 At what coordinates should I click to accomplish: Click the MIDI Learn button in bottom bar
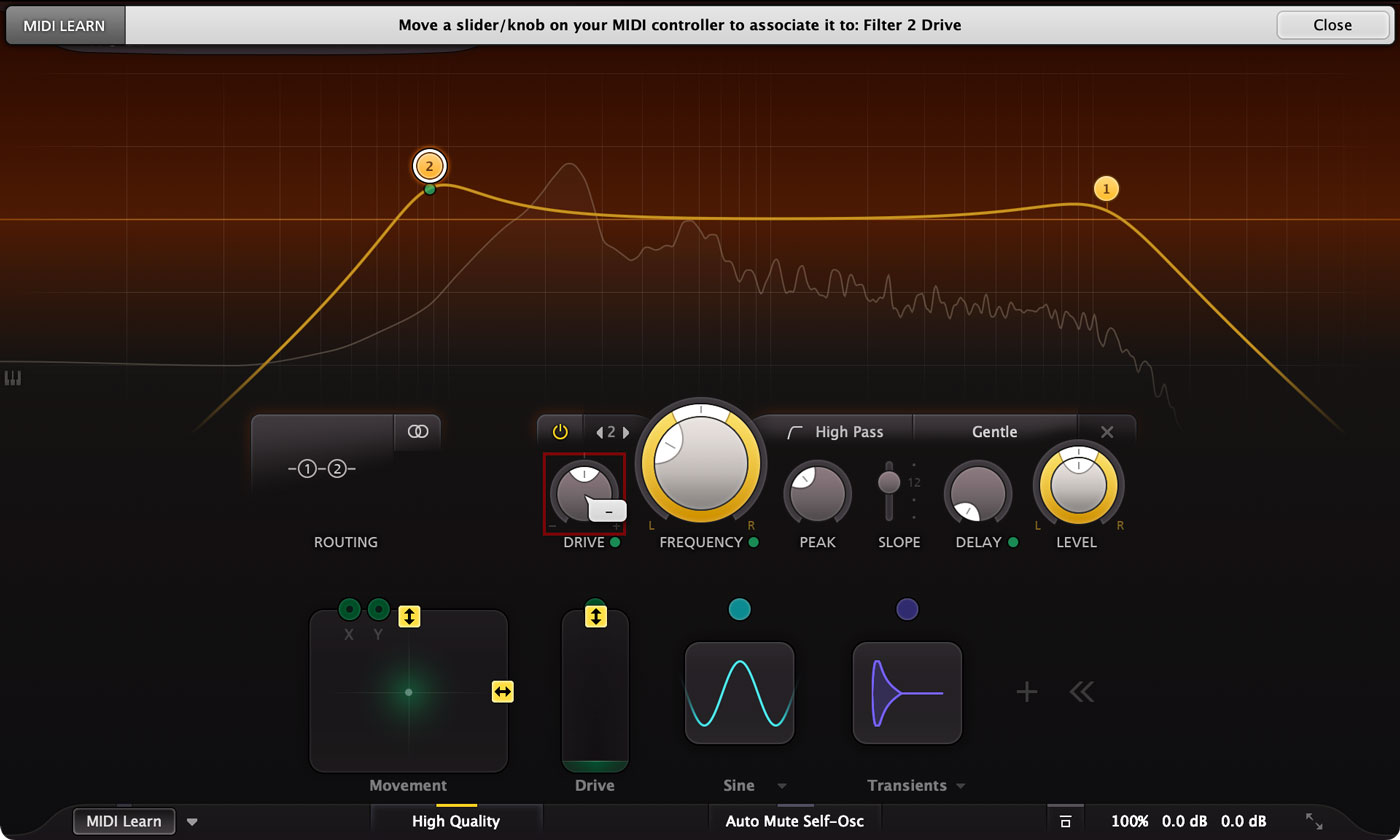pyautogui.click(x=124, y=821)
